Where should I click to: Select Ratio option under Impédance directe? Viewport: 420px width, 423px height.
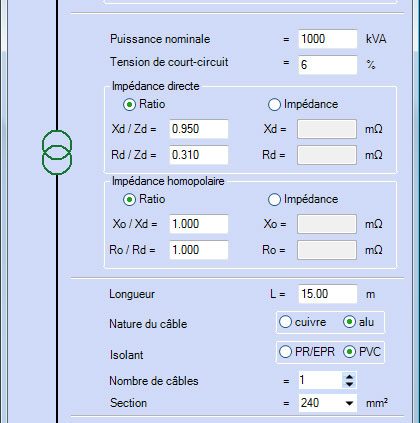pyautogui.click(x=129, y=104)
